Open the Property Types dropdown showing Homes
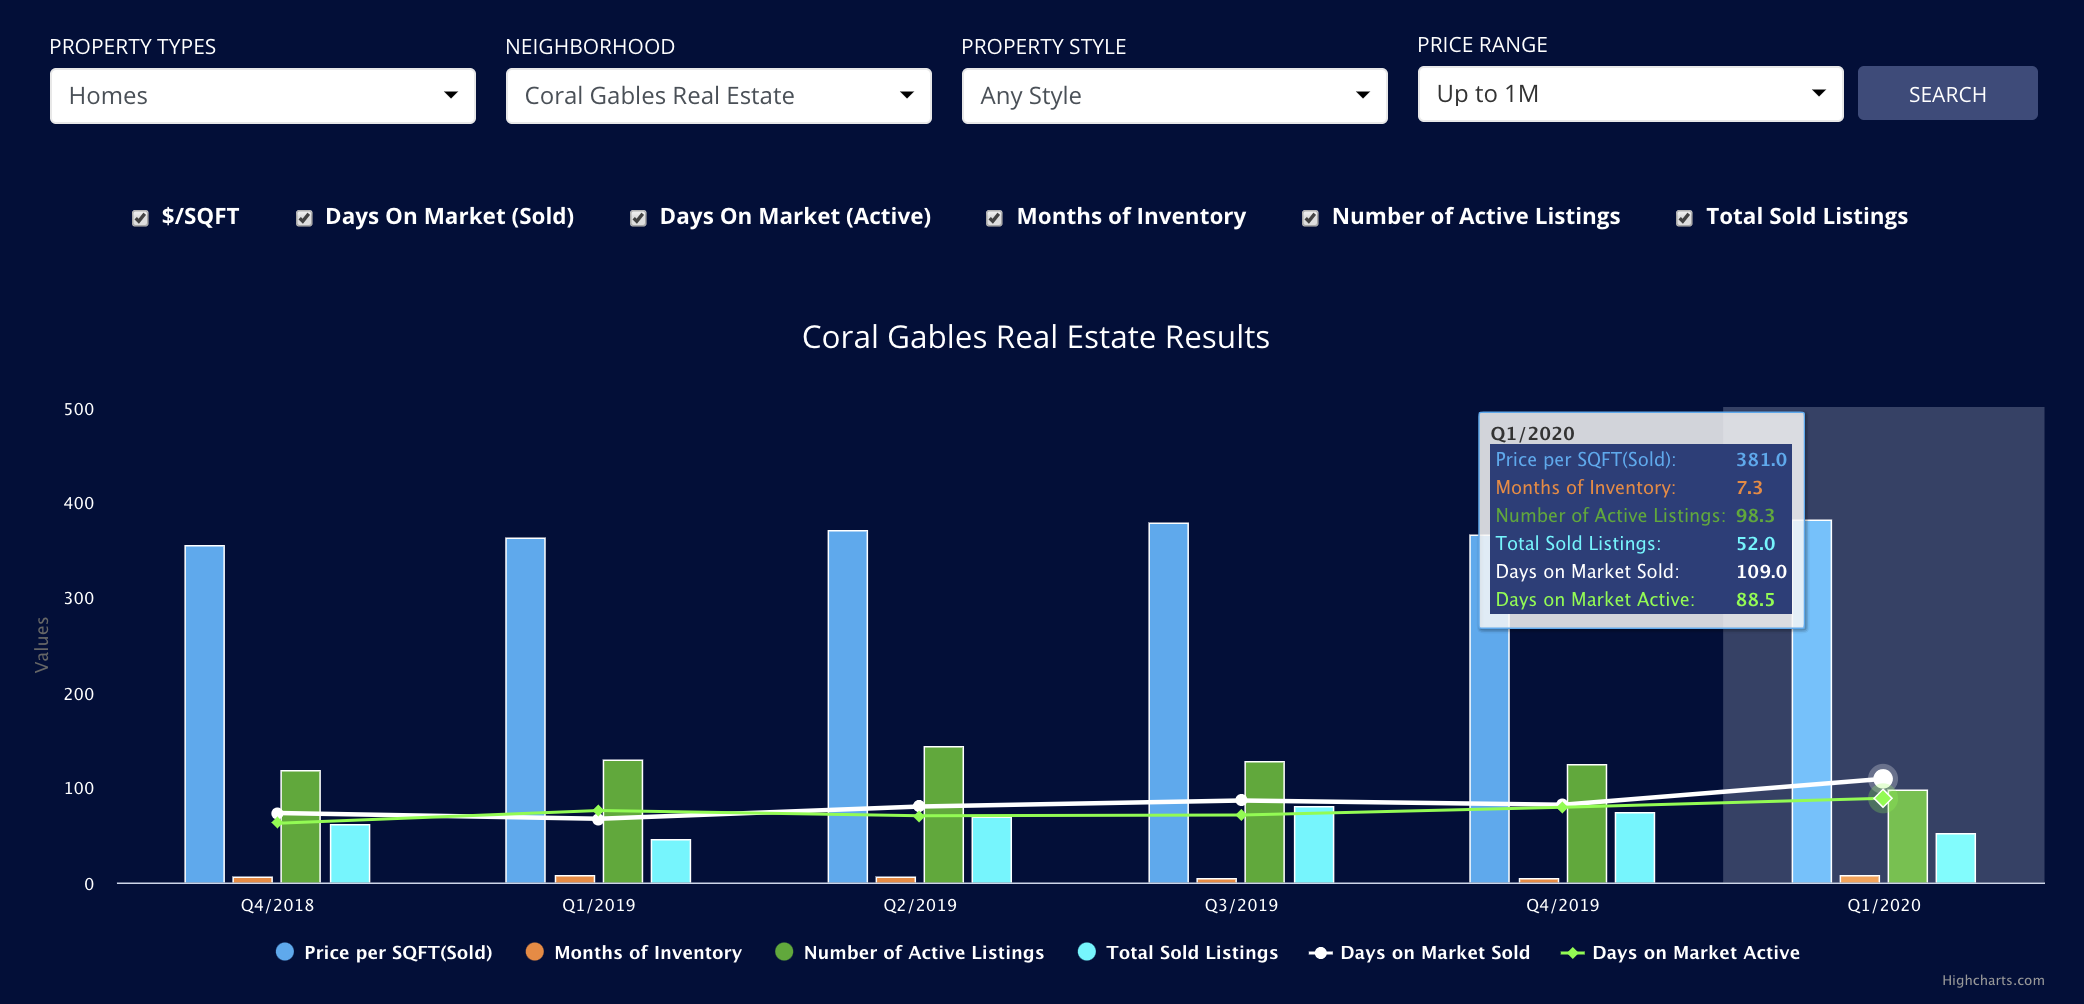Image resolution: width=2084 pixels, height=1004 pixels. click(x=262, y=96)
